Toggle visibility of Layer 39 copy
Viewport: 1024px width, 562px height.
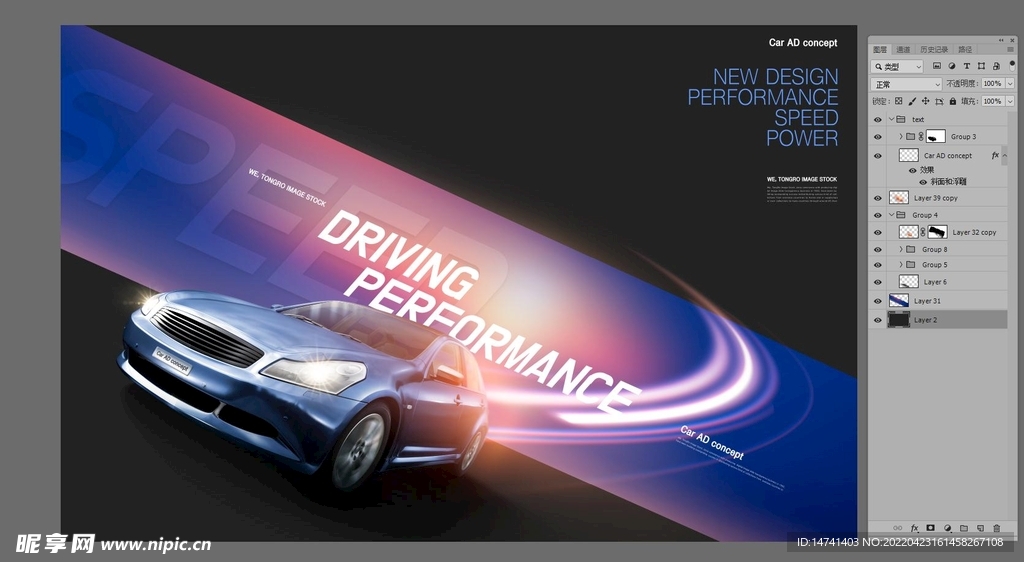(x=878, y=198)
